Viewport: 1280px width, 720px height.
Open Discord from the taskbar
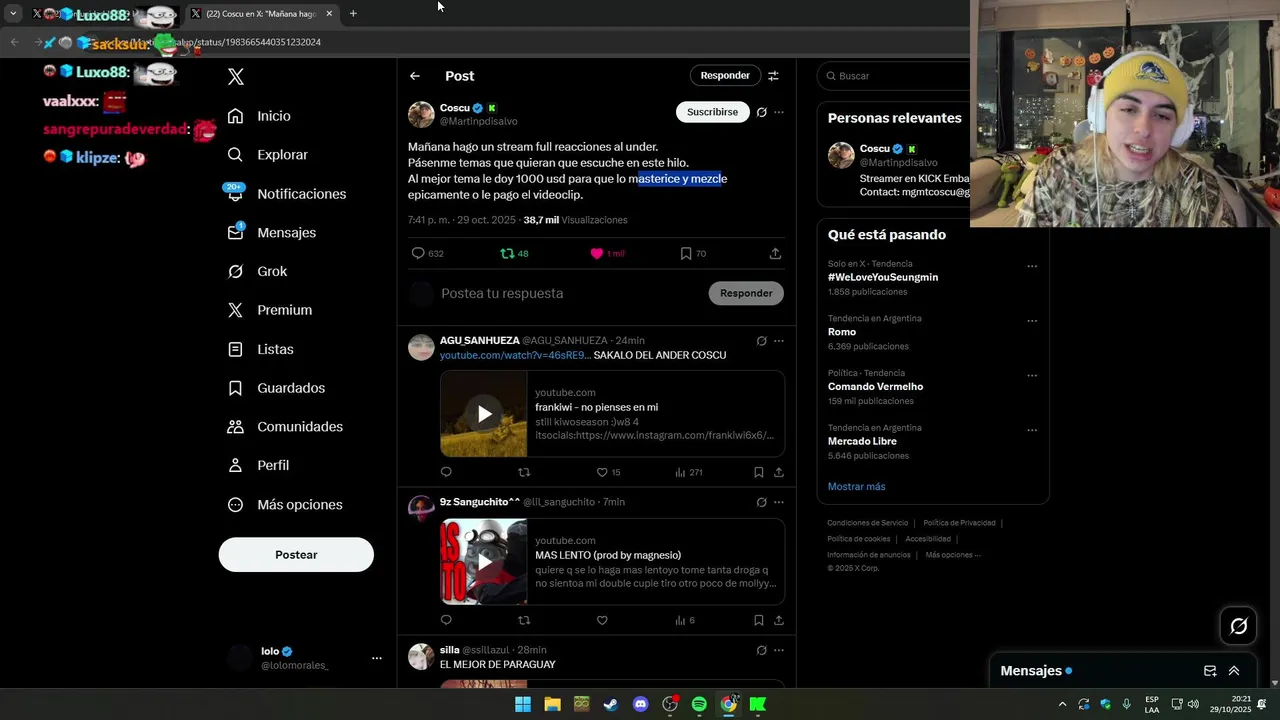point(641,705)
